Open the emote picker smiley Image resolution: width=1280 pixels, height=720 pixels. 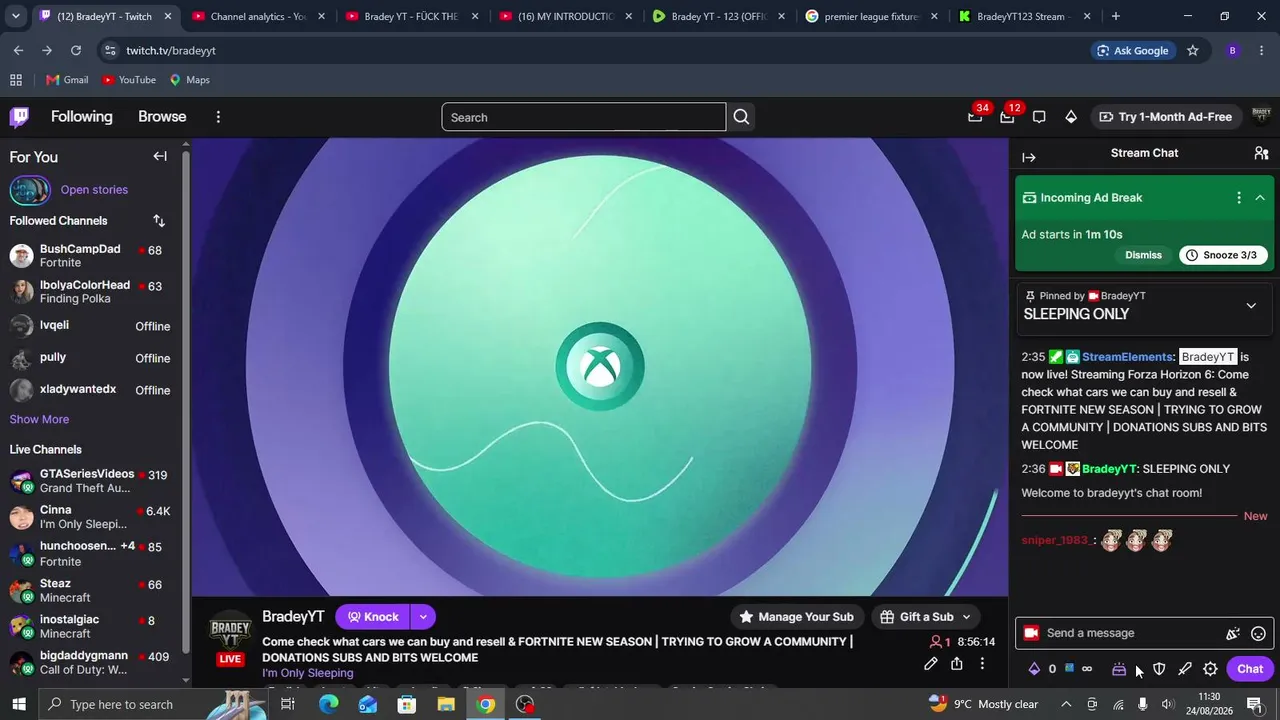pos(1259,633)
